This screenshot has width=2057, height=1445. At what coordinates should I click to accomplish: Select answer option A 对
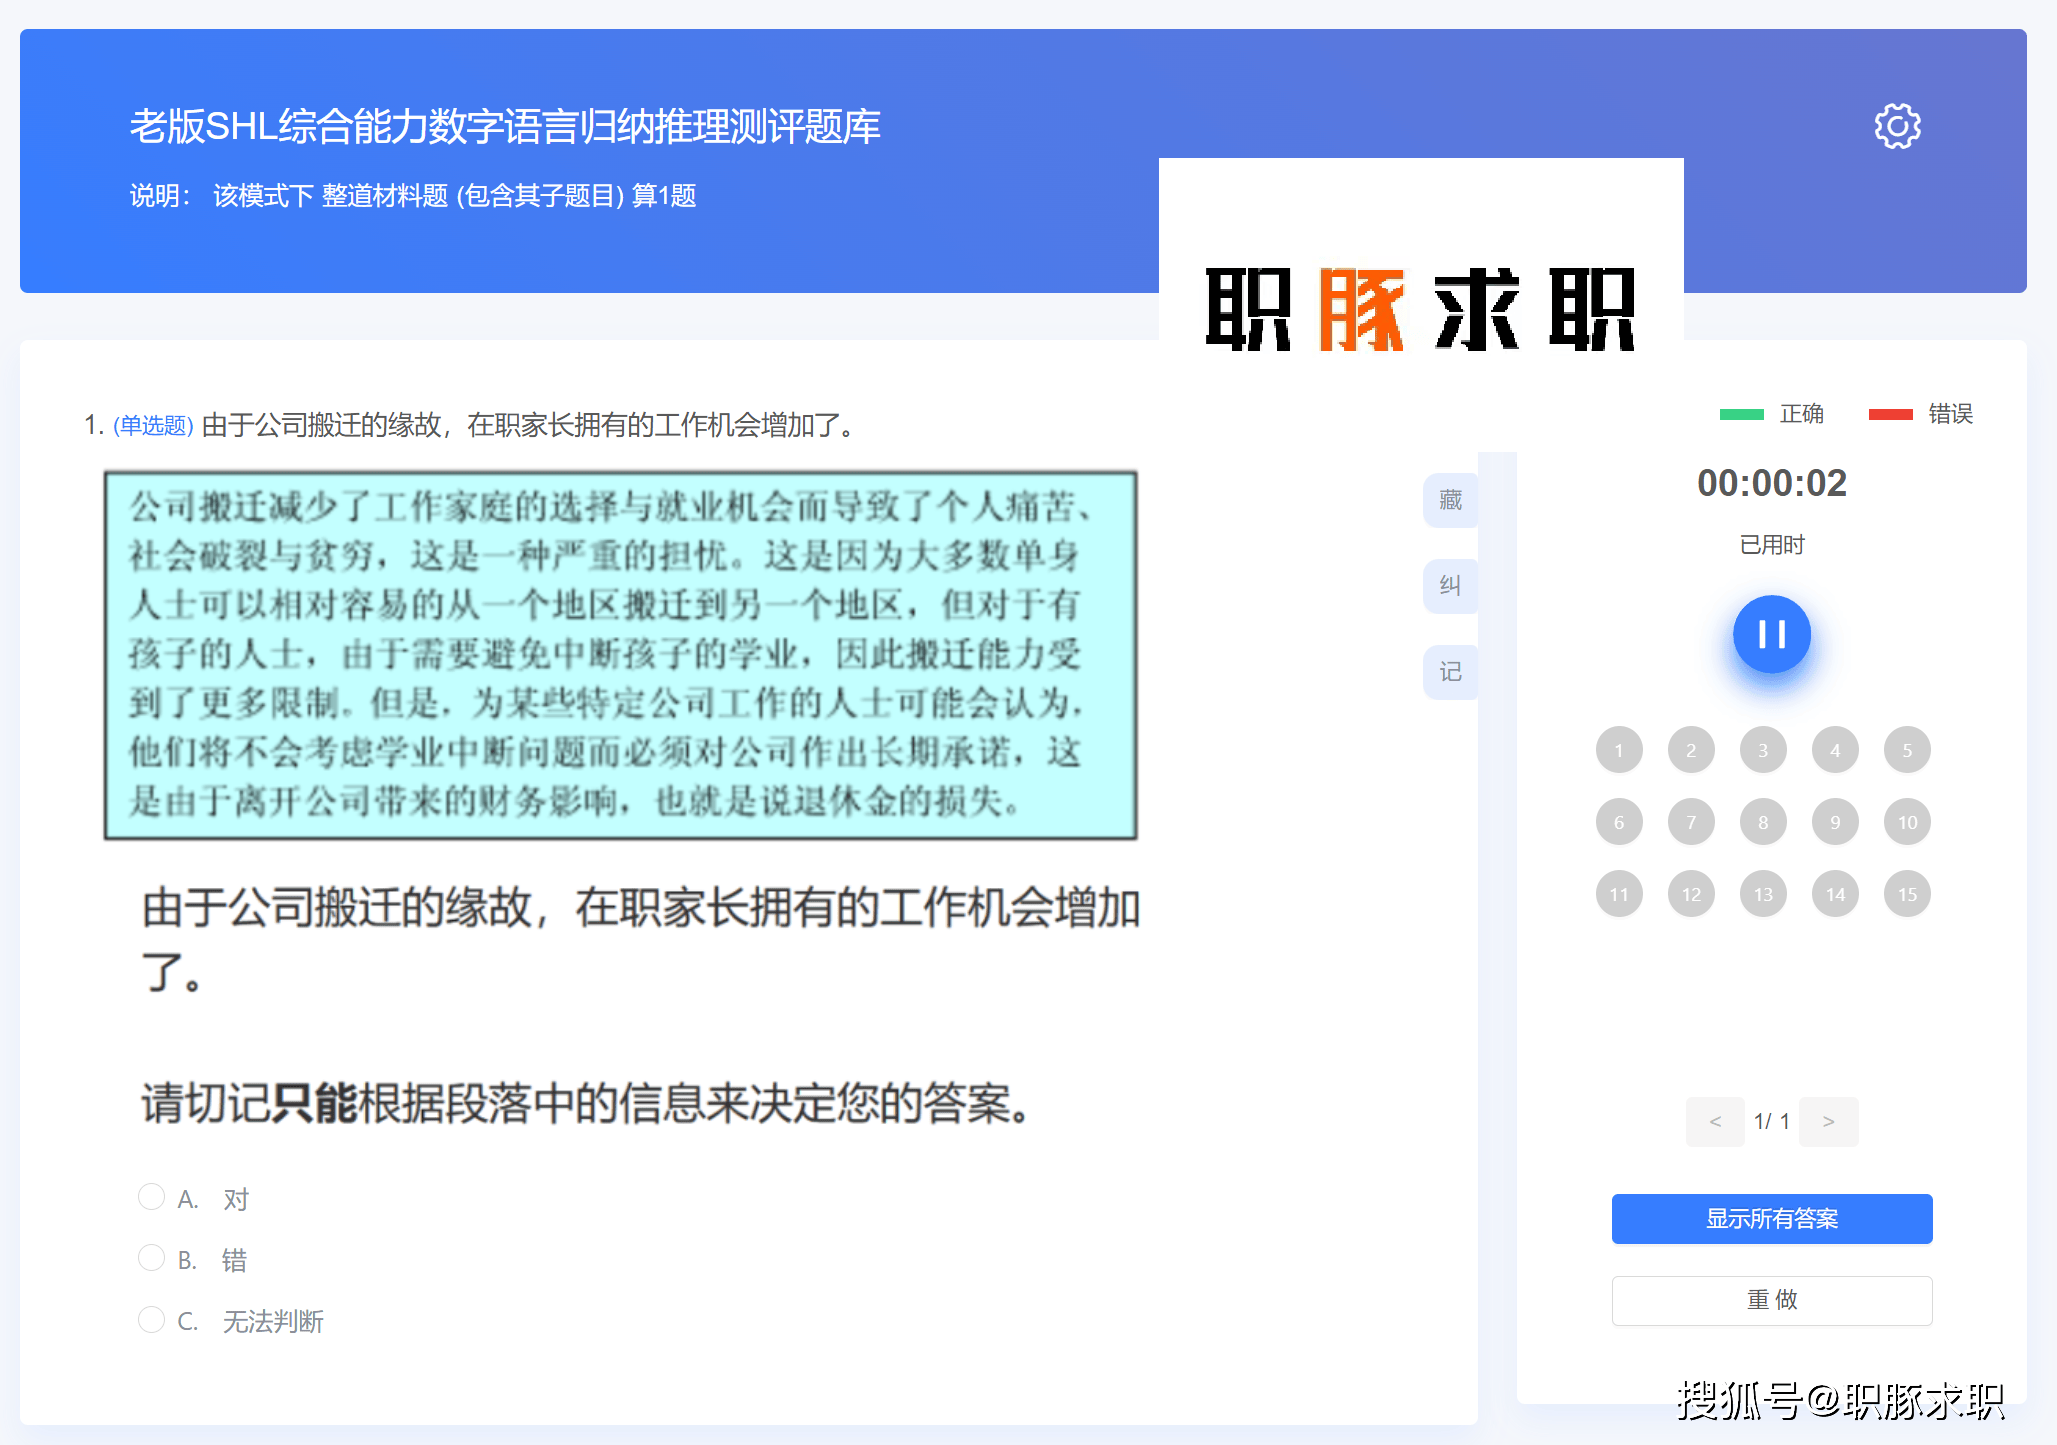coord(152,1197)
